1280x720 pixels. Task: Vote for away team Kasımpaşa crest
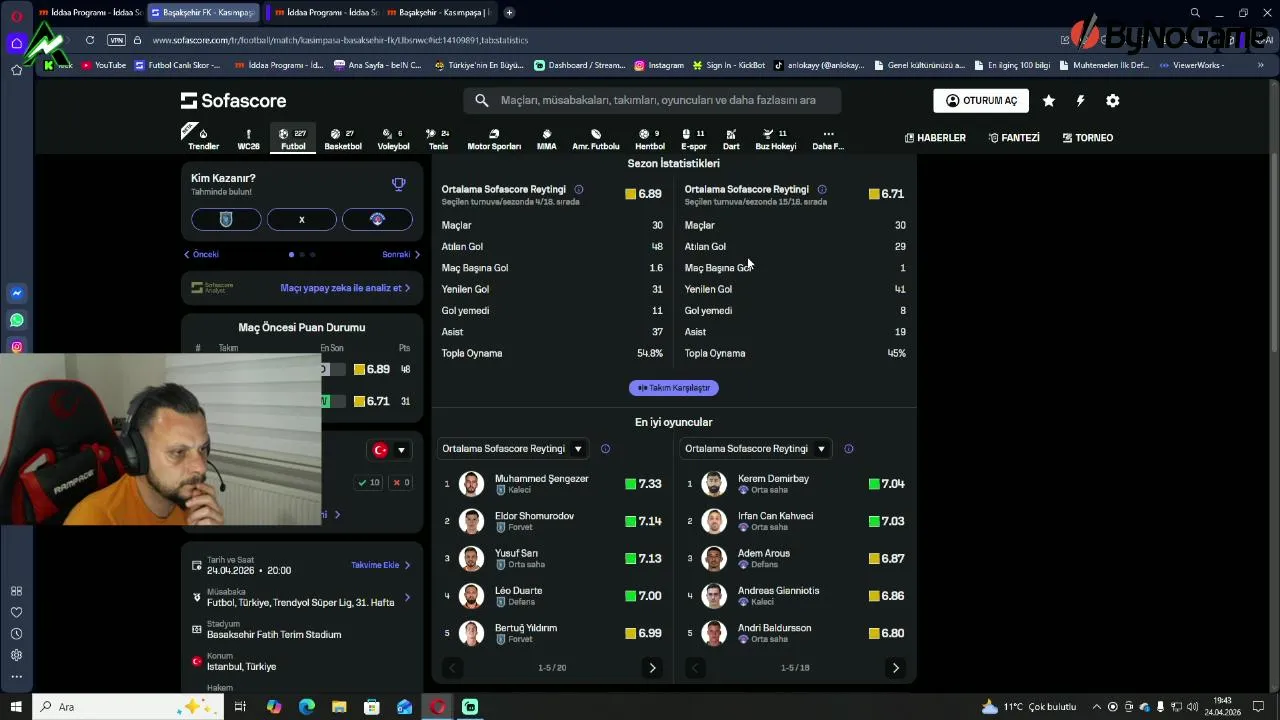pos(377,220)
